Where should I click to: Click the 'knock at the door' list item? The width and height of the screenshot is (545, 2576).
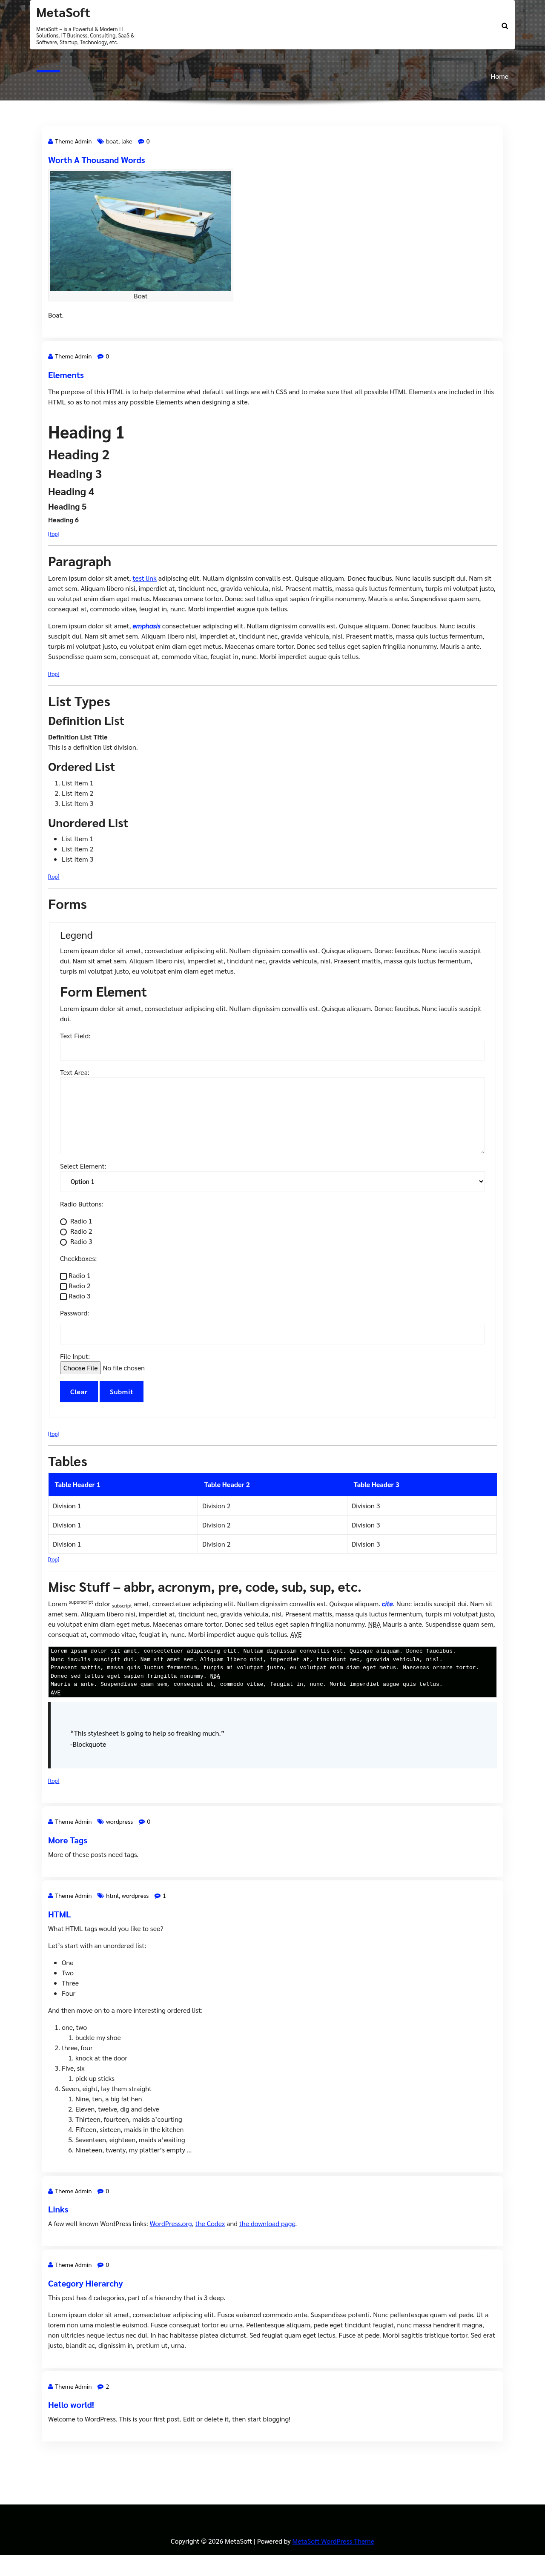(x=101, y=2058)
